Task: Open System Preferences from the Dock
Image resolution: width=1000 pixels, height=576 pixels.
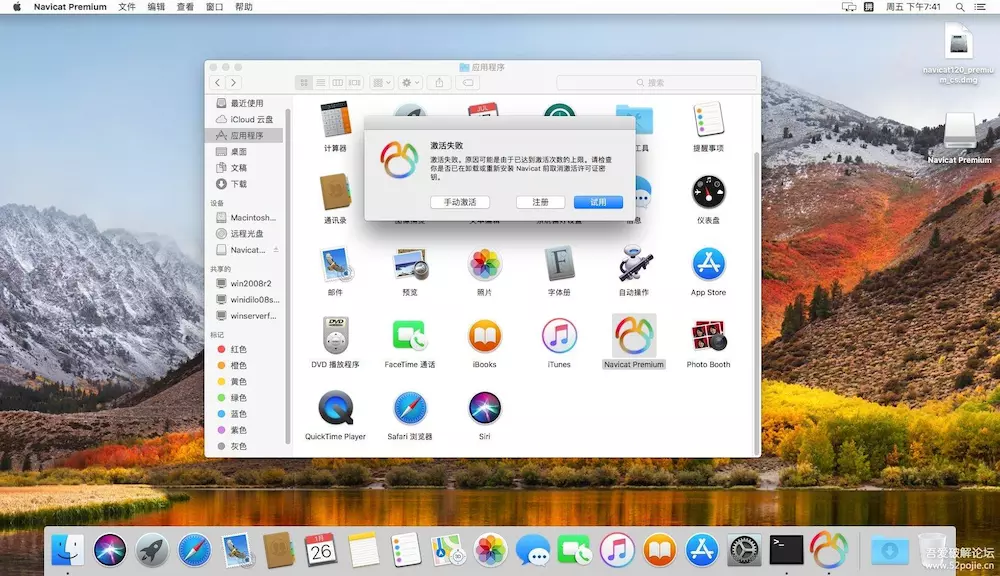Action: [744, 549]
